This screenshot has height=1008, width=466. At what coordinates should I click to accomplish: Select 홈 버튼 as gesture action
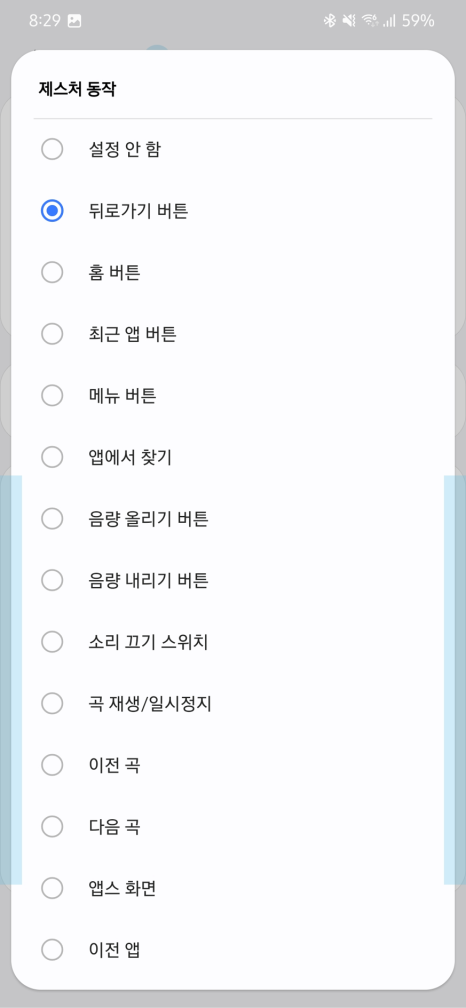(233, 273)
